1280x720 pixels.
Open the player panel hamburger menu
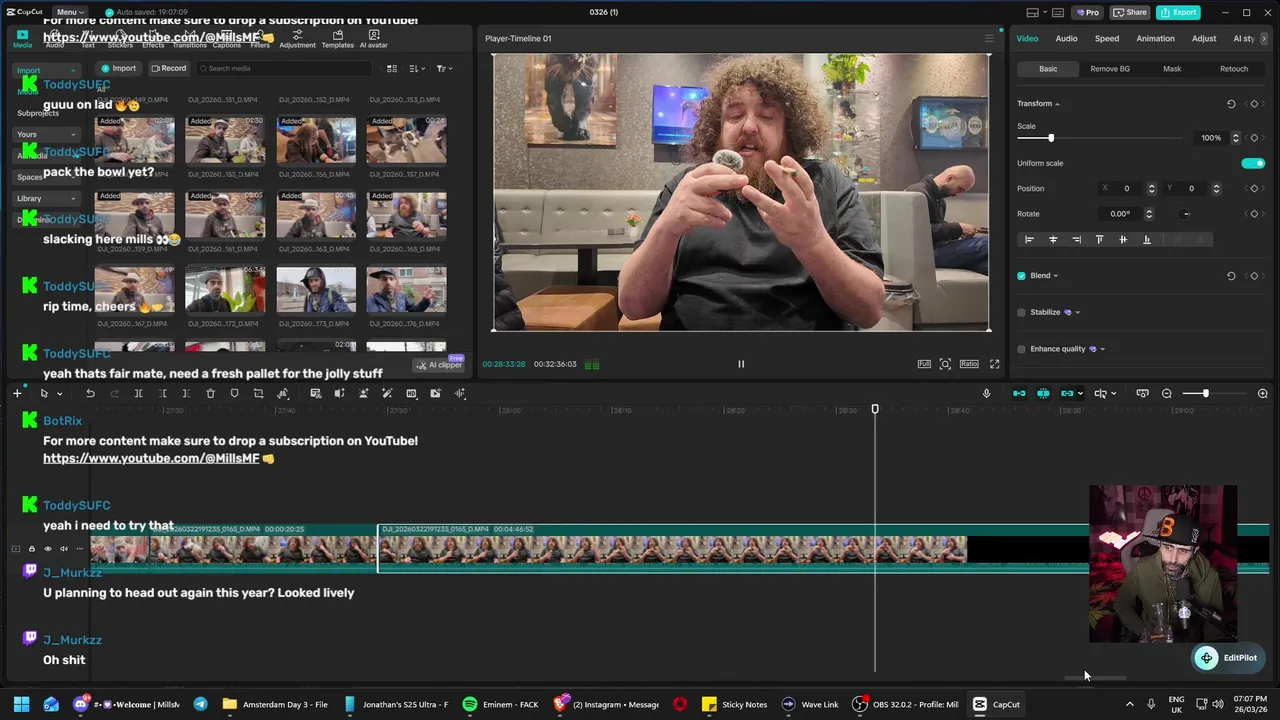click(x=989, y=39)
